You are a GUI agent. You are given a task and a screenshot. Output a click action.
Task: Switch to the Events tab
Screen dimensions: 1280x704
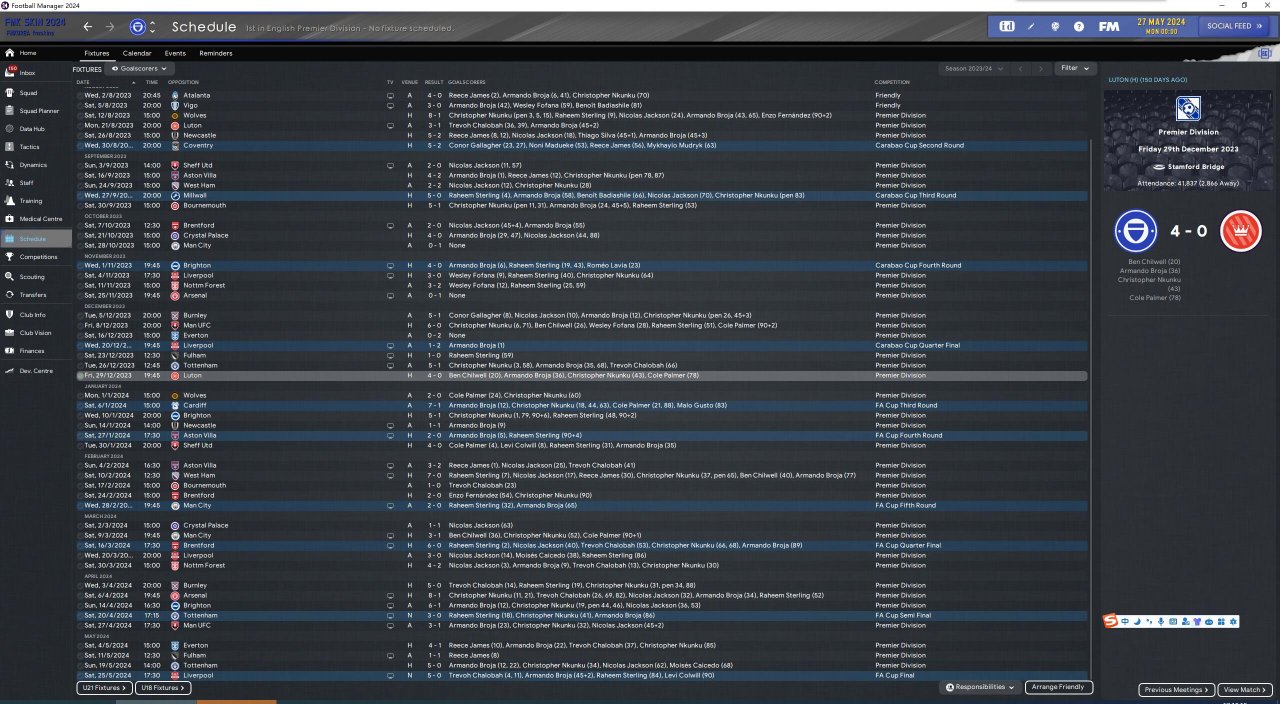175,53
